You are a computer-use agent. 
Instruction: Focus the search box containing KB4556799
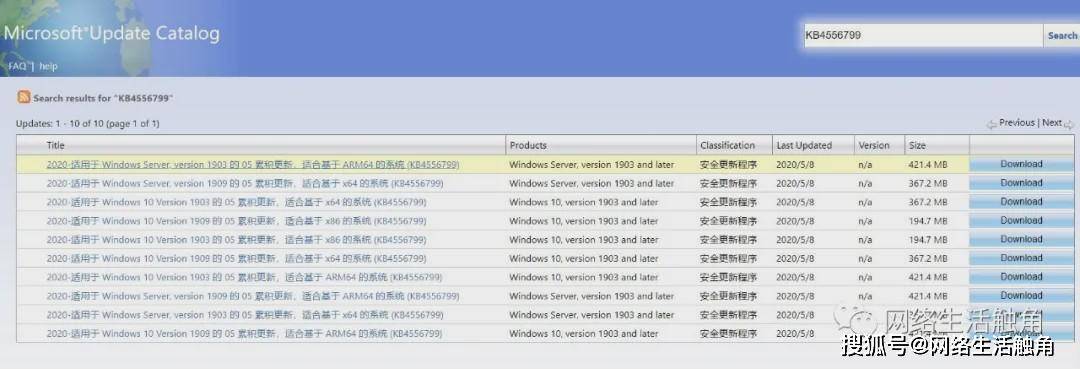point(923,35)
